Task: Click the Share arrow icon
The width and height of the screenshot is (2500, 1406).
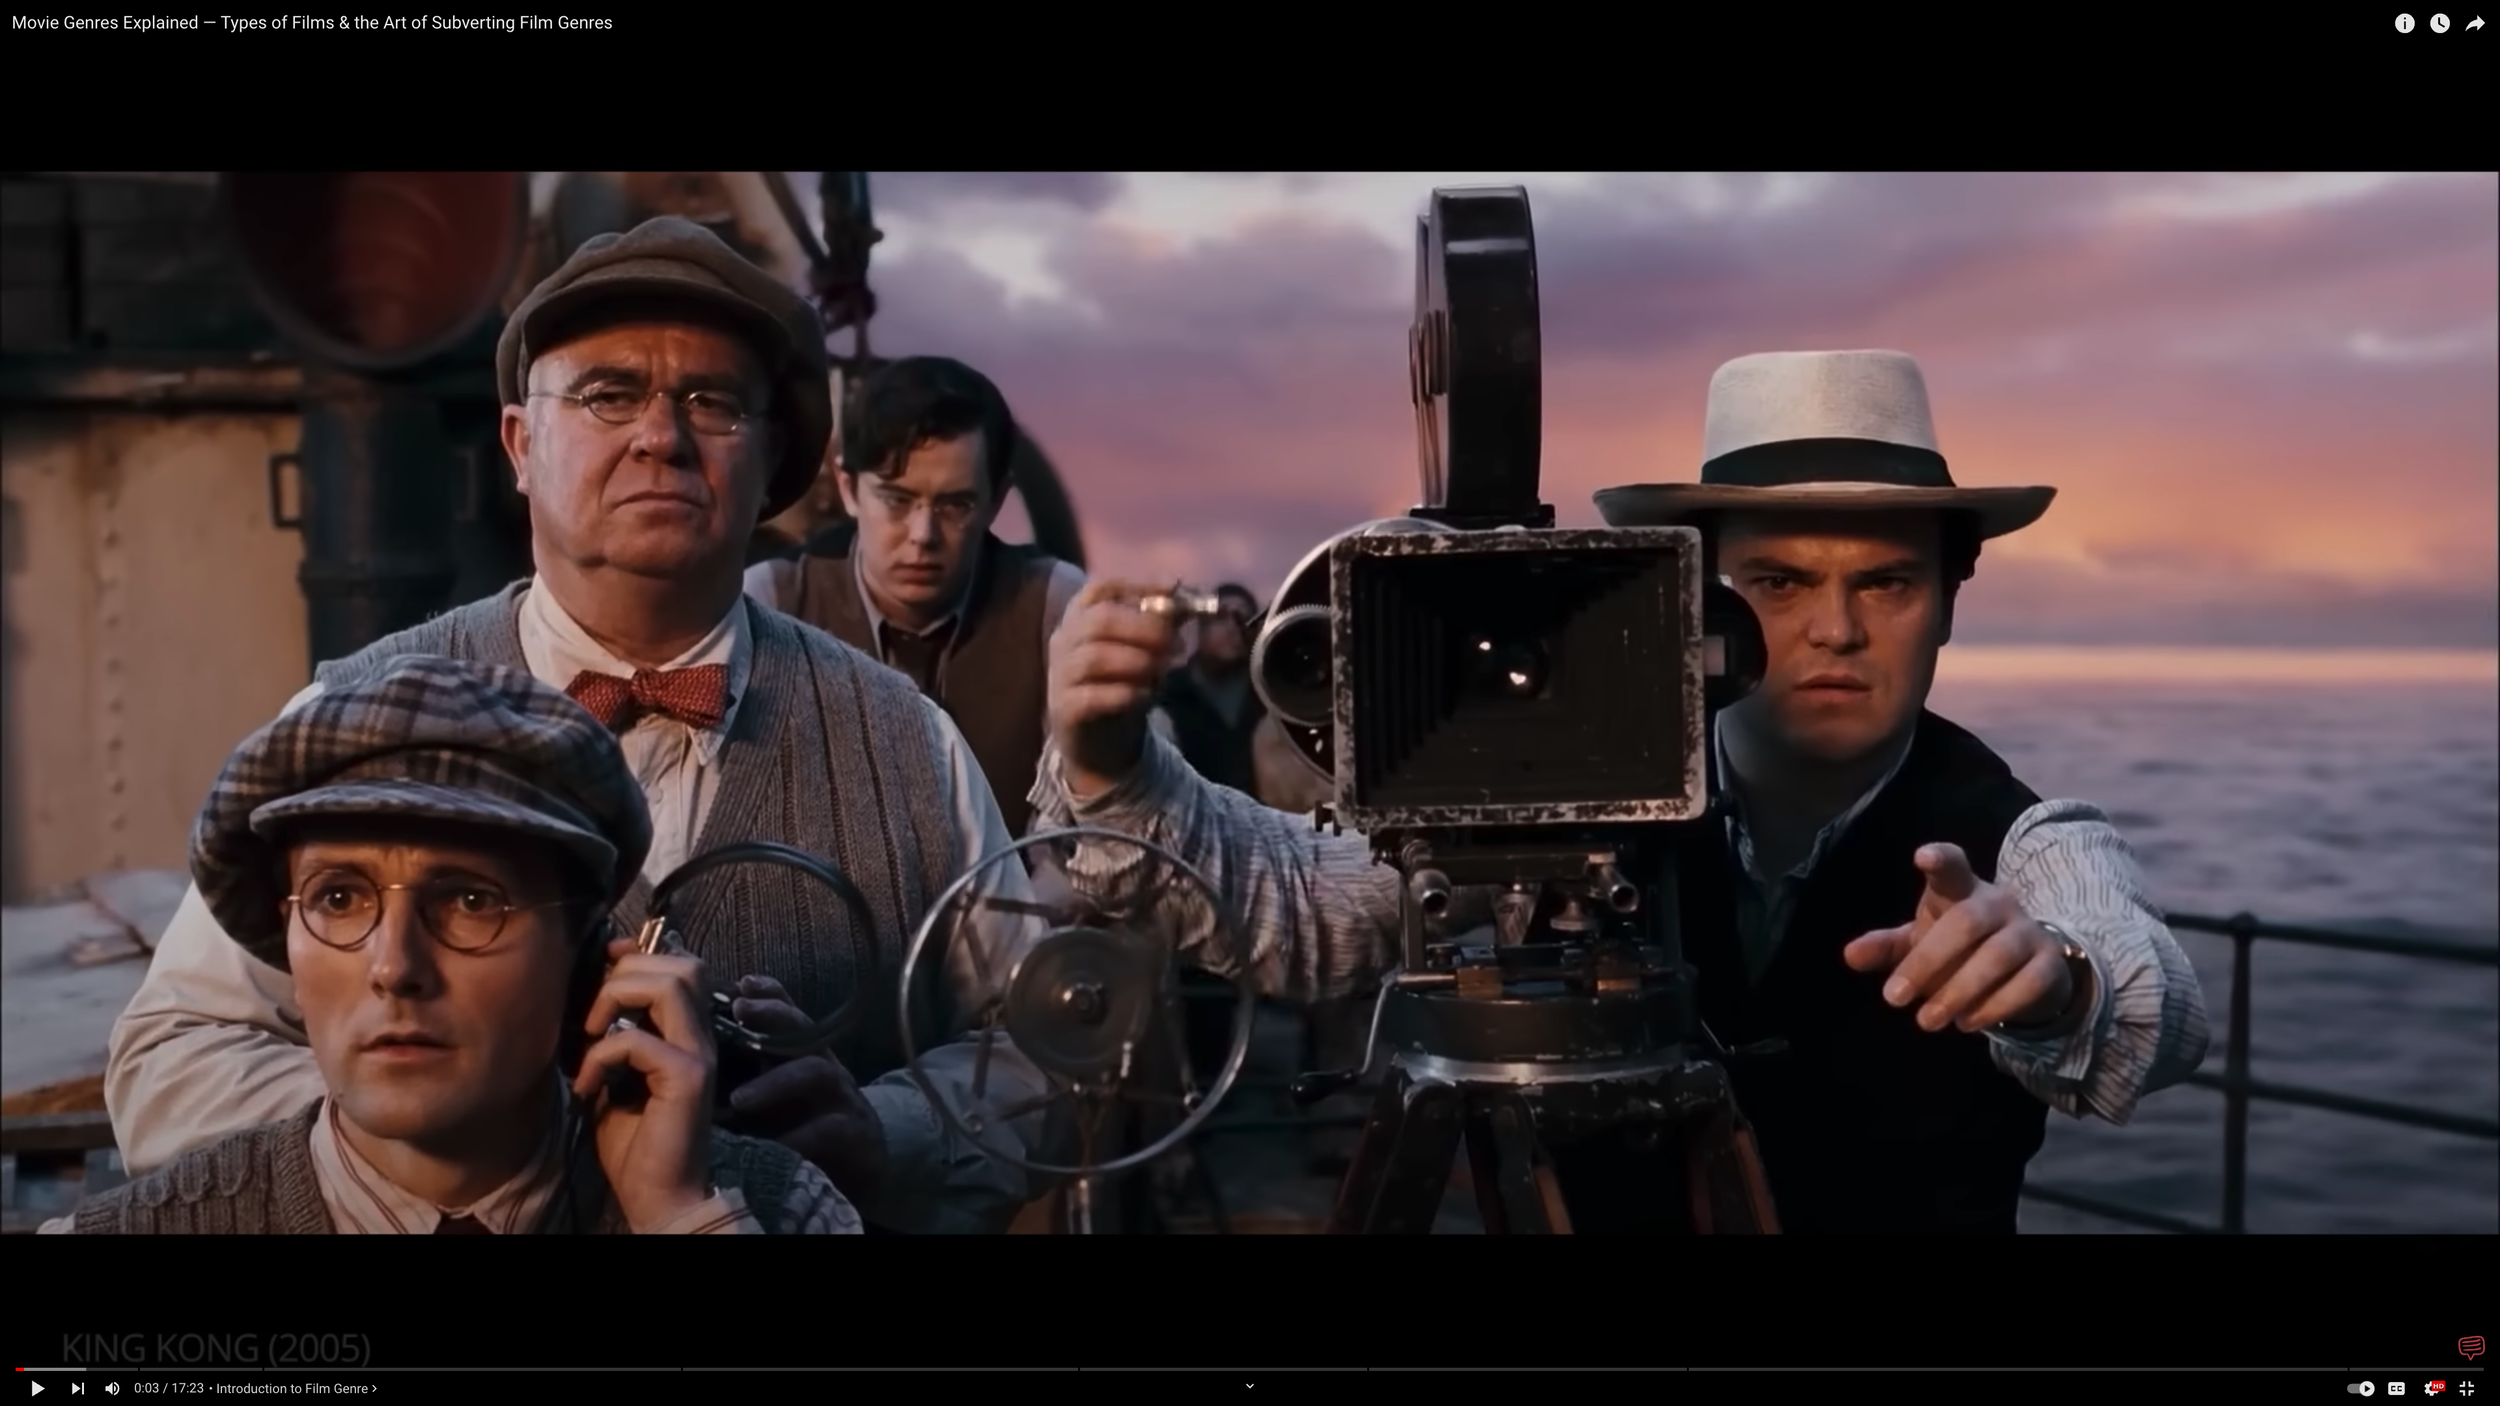Action: point(2475,23)
